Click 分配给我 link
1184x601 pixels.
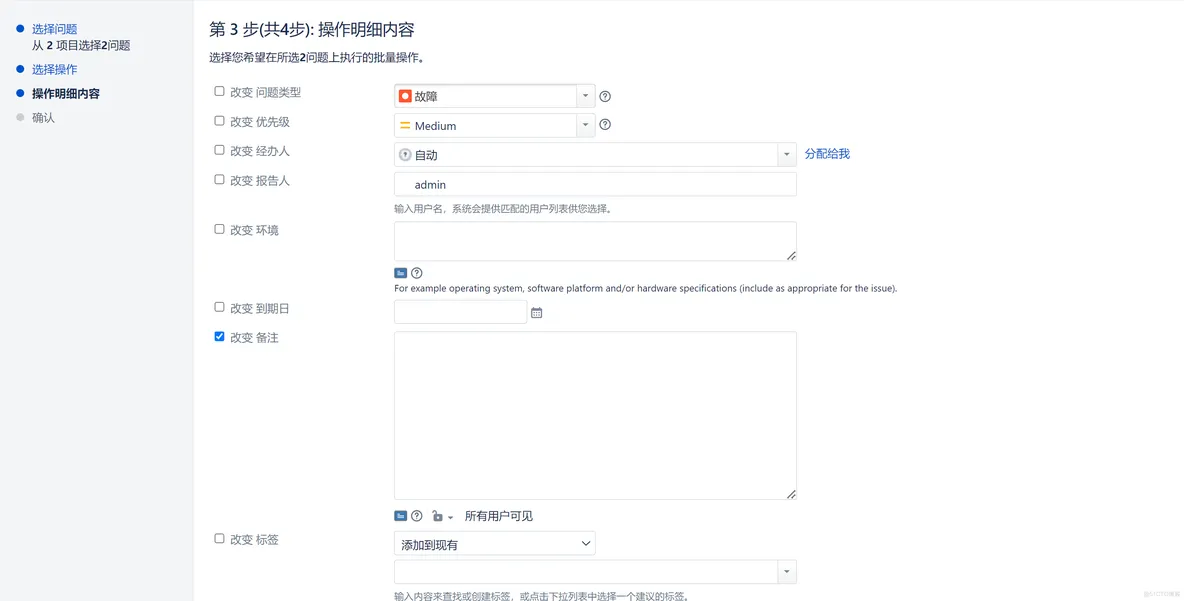coord(827,154)
